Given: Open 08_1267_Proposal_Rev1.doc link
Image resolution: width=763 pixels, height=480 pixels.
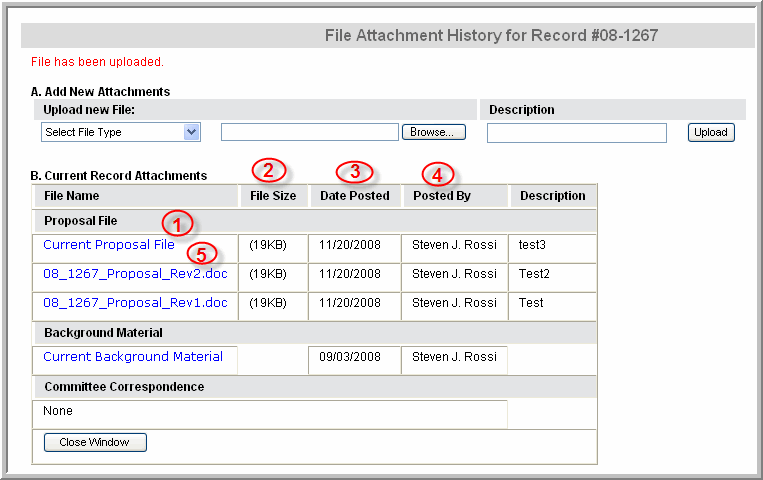Looking at the screenshot, I should [135, 303].
